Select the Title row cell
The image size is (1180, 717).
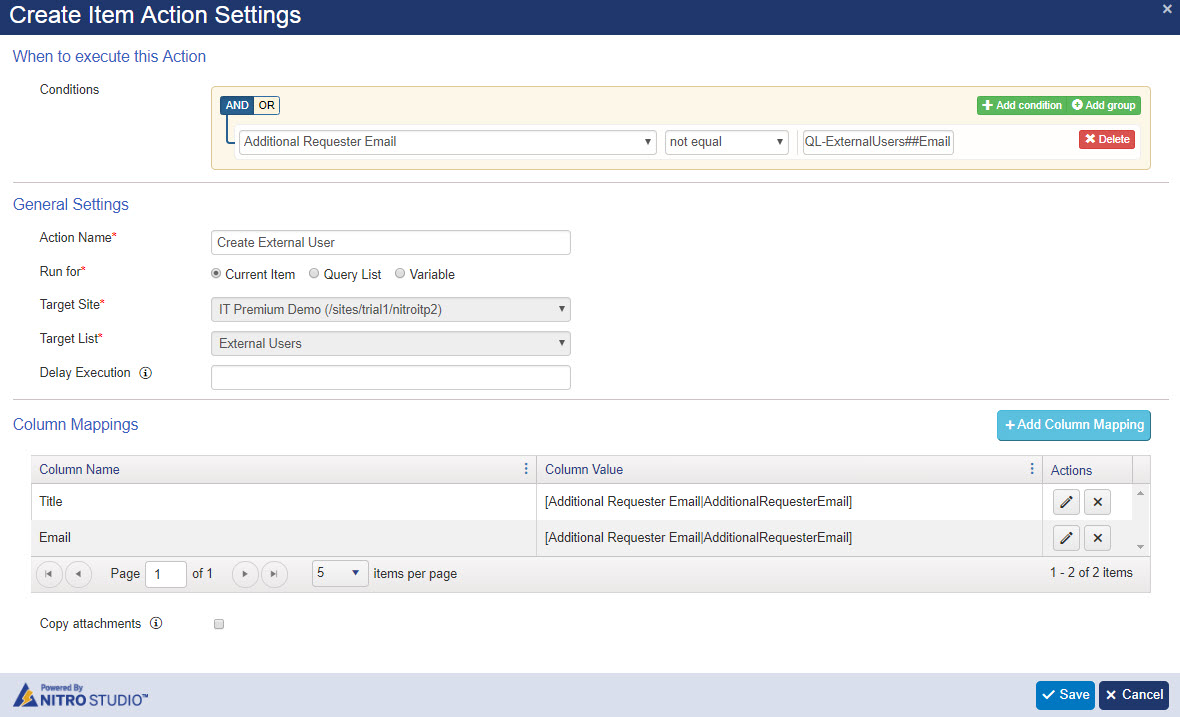coord(283,502)
